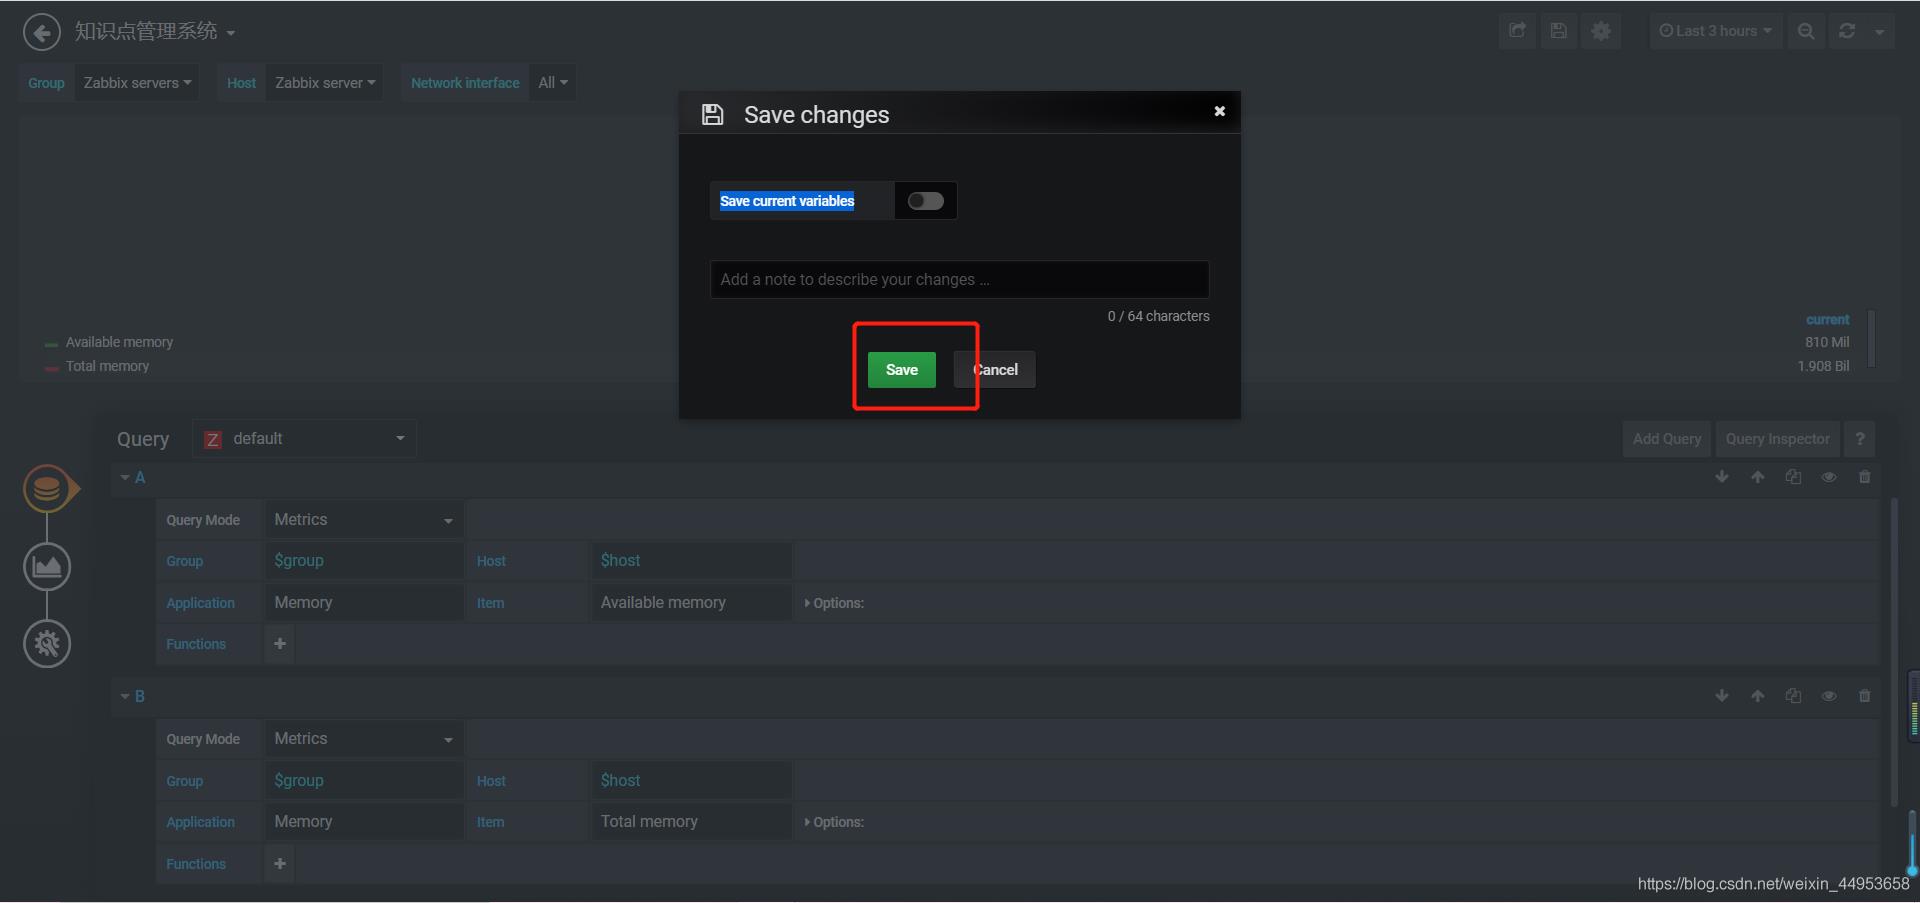This screenshot has width=1920, height=903.
Task: Click the query editor vertical scrollbar
Action: tap(1894, 650)
